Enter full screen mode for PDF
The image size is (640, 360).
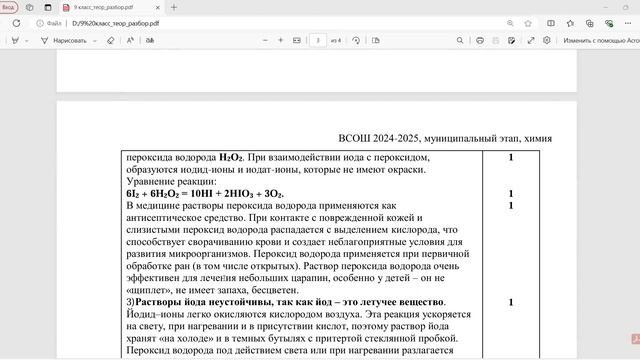(531, 40)
